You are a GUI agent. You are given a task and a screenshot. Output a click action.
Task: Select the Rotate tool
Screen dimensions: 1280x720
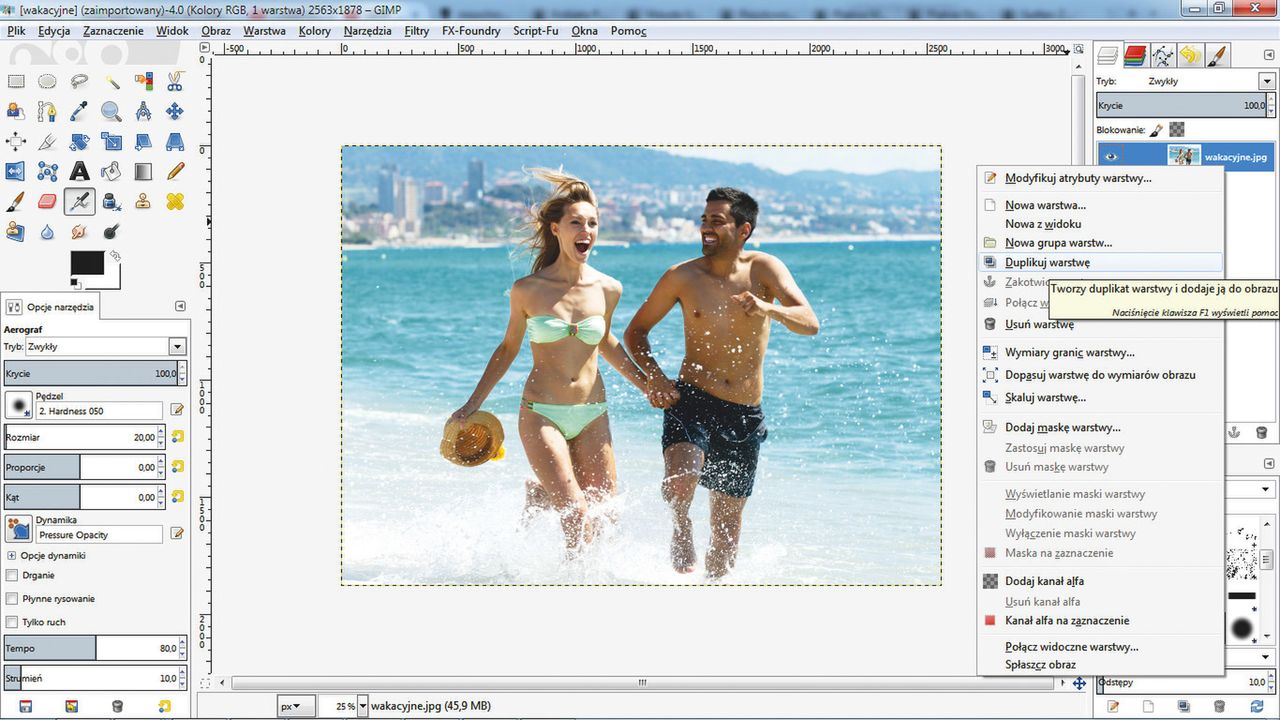[79, 142]
